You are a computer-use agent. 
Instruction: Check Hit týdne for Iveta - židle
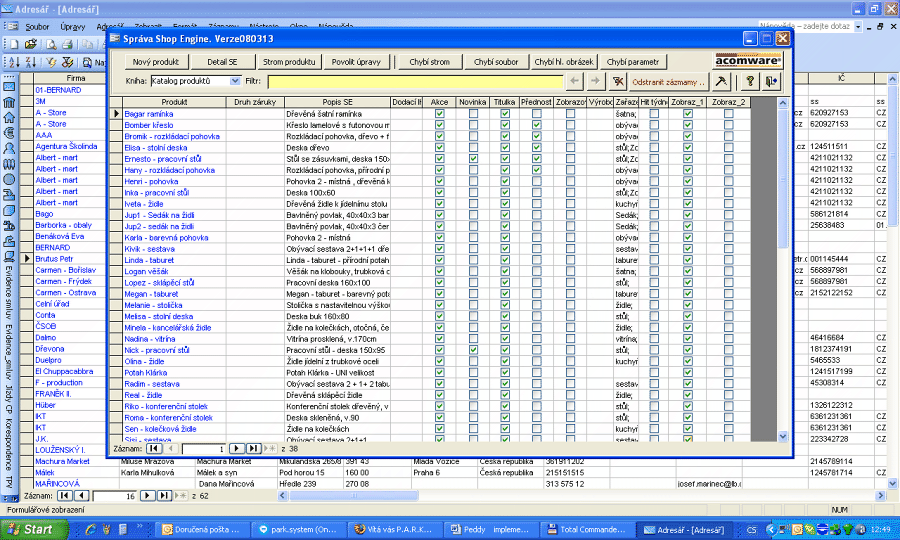654,204
